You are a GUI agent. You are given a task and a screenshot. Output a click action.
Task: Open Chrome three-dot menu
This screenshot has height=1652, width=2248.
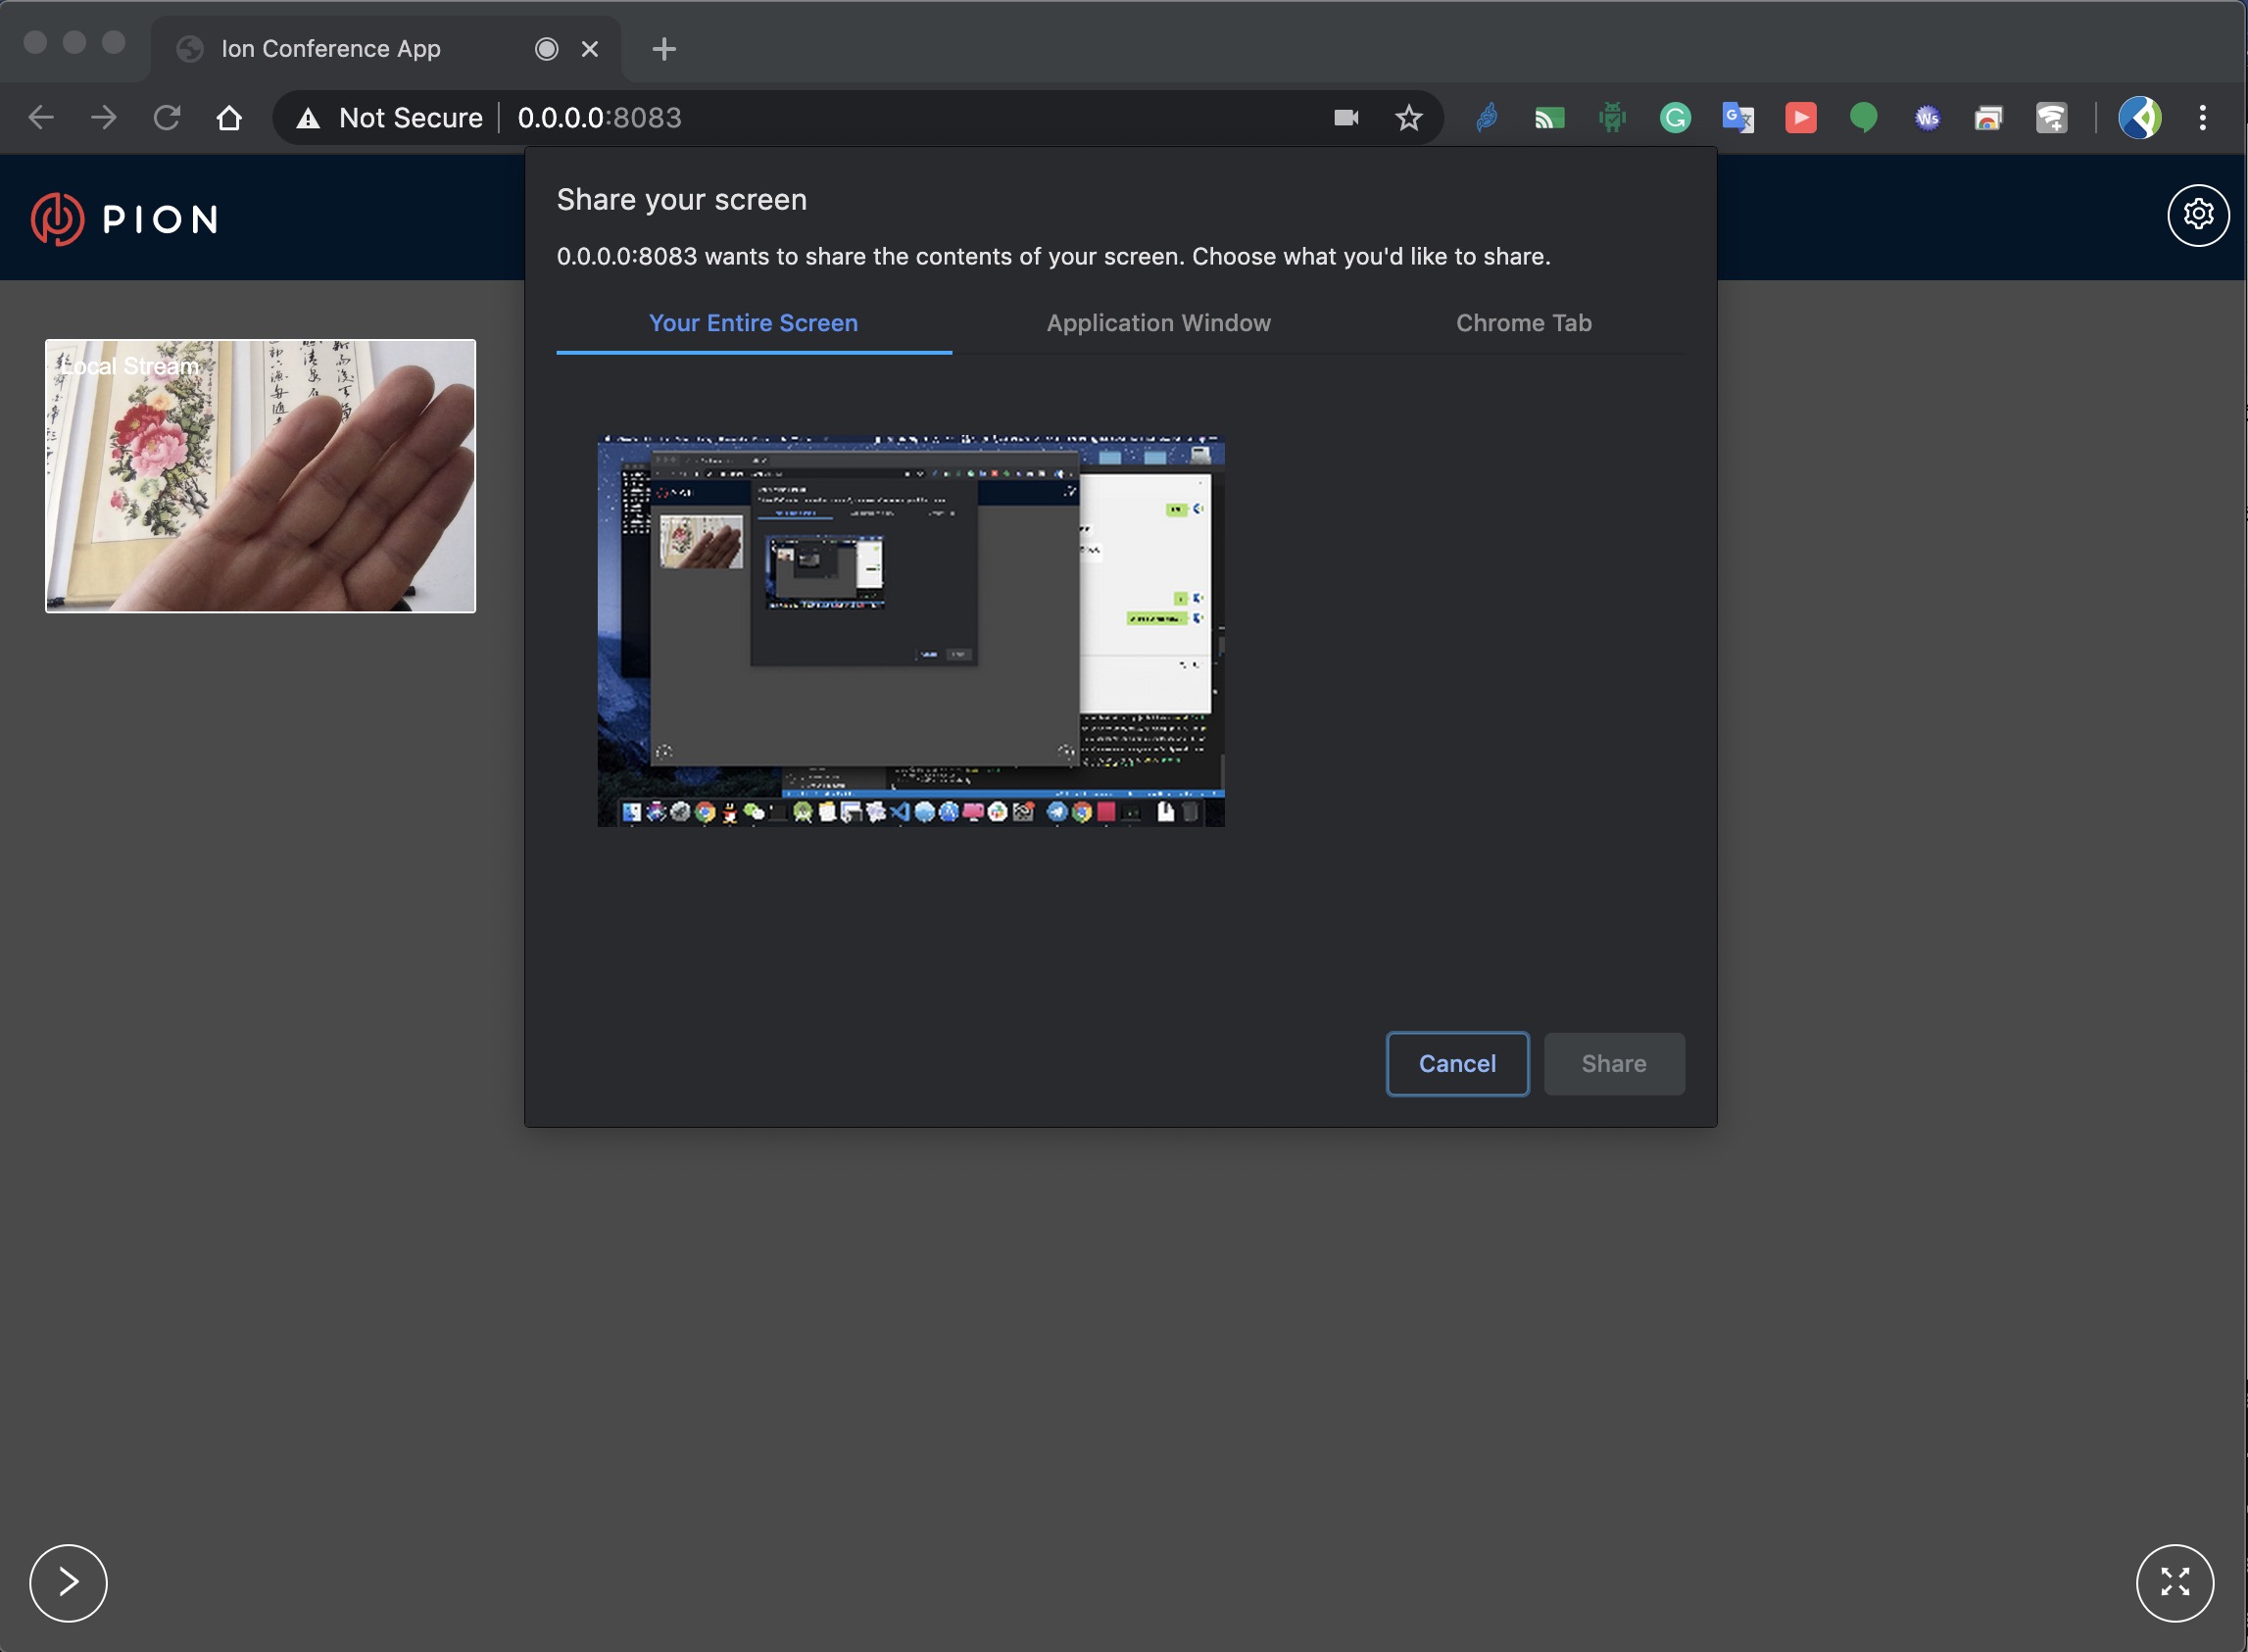(2202, 118)
